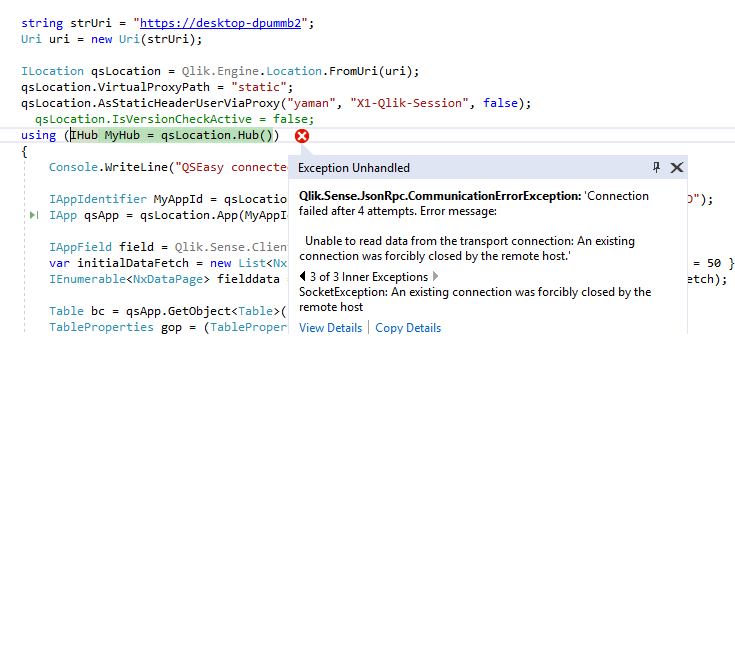The width and height of the screenshot is (735, 663).
Task: Close the Exception Unhandled popup
Action: coord(677,167)
